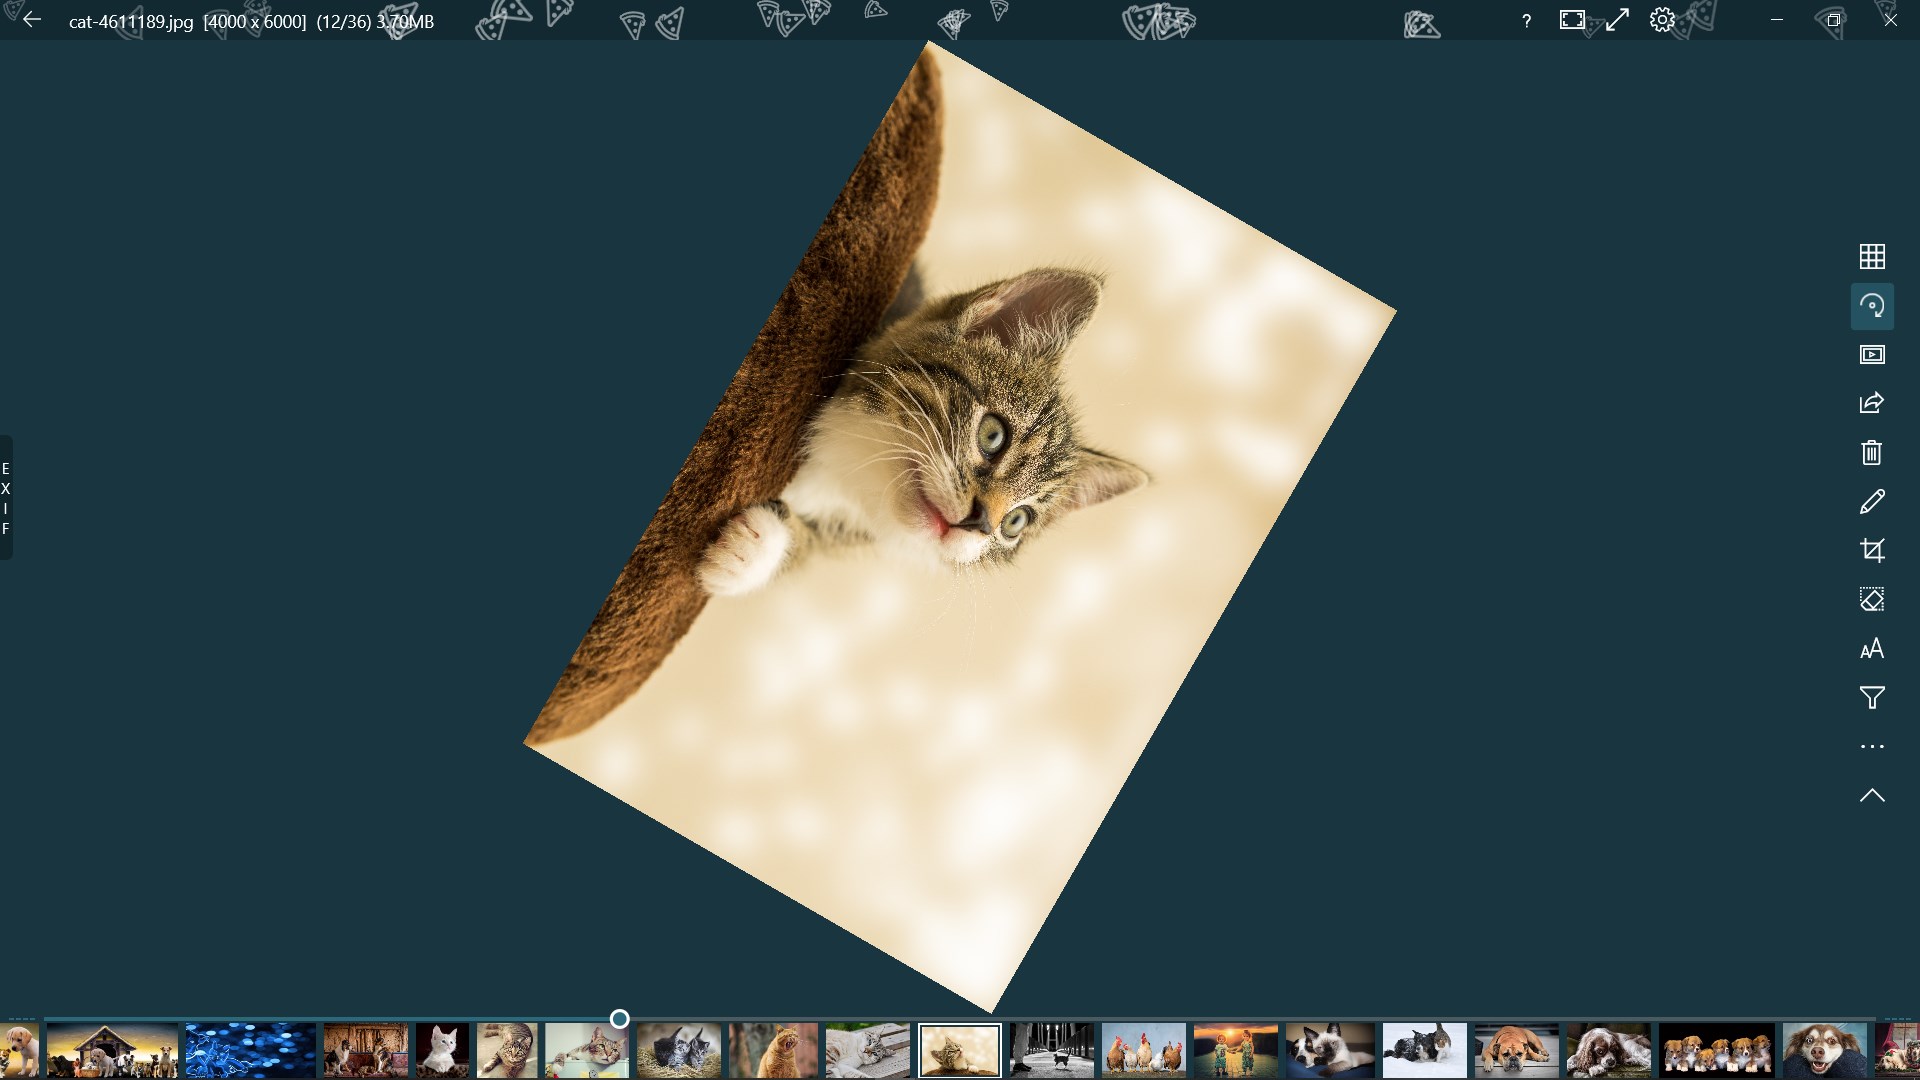The width and height of the screenshot is (1920, 1080).
Task: Open Help using the question mark
Action: pyautogui.click(x=1525, y=20)
